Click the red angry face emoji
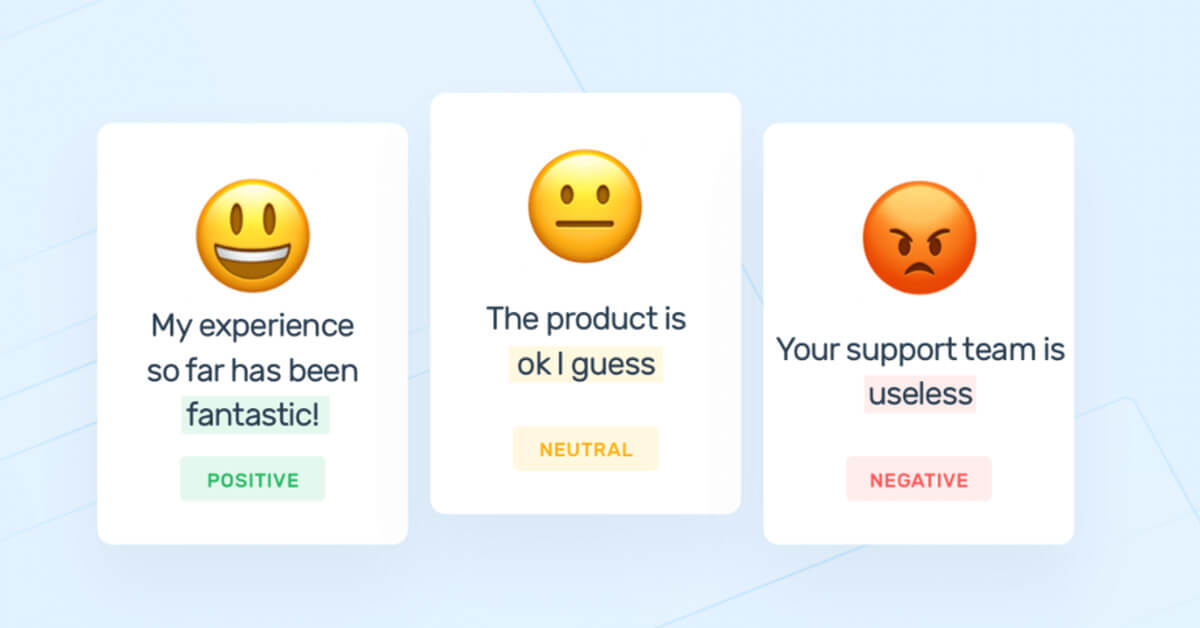 pyautogui.click(x=919, y=236)
